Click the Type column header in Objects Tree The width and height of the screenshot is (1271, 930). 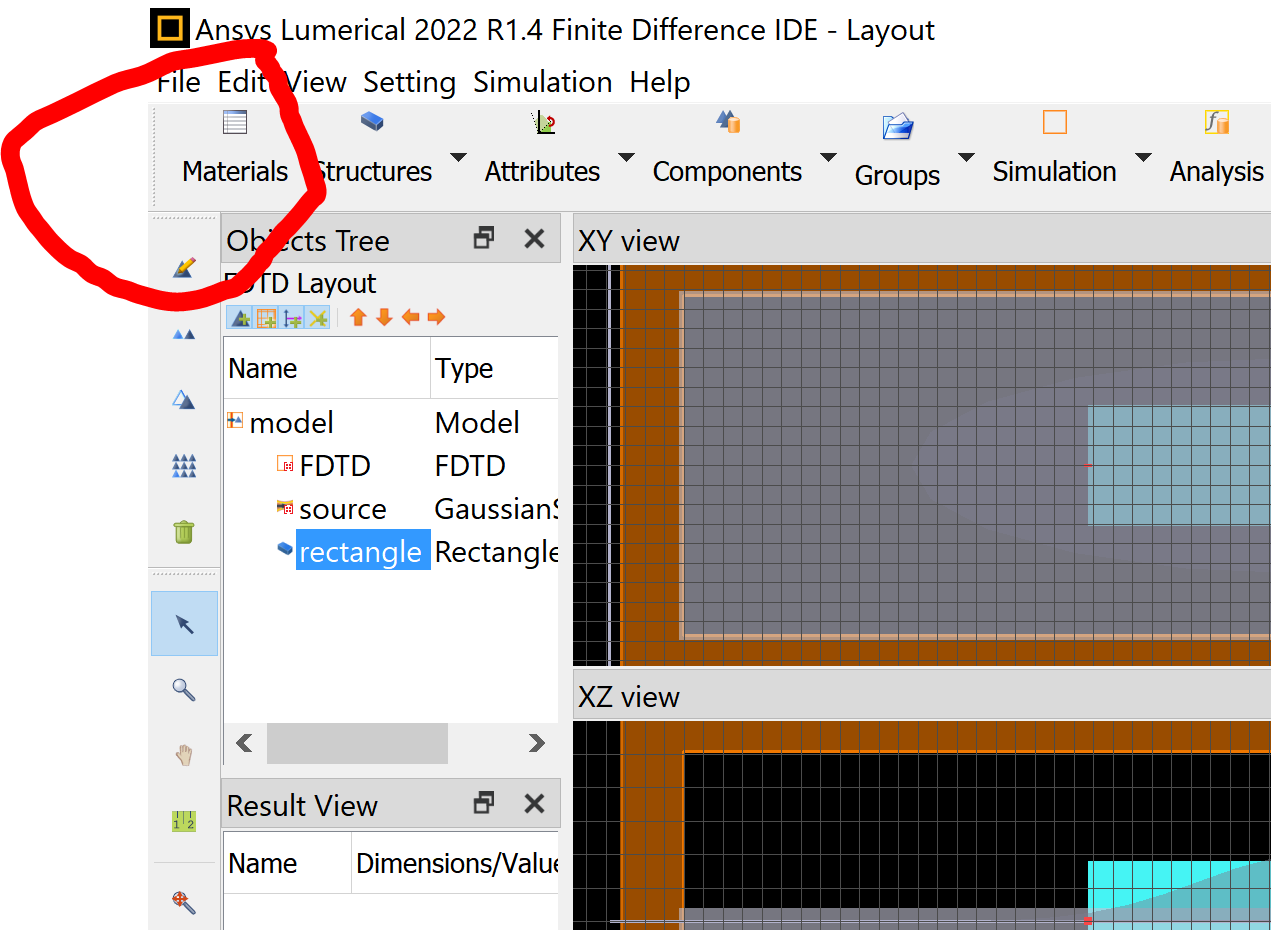(x=495, y=369)
